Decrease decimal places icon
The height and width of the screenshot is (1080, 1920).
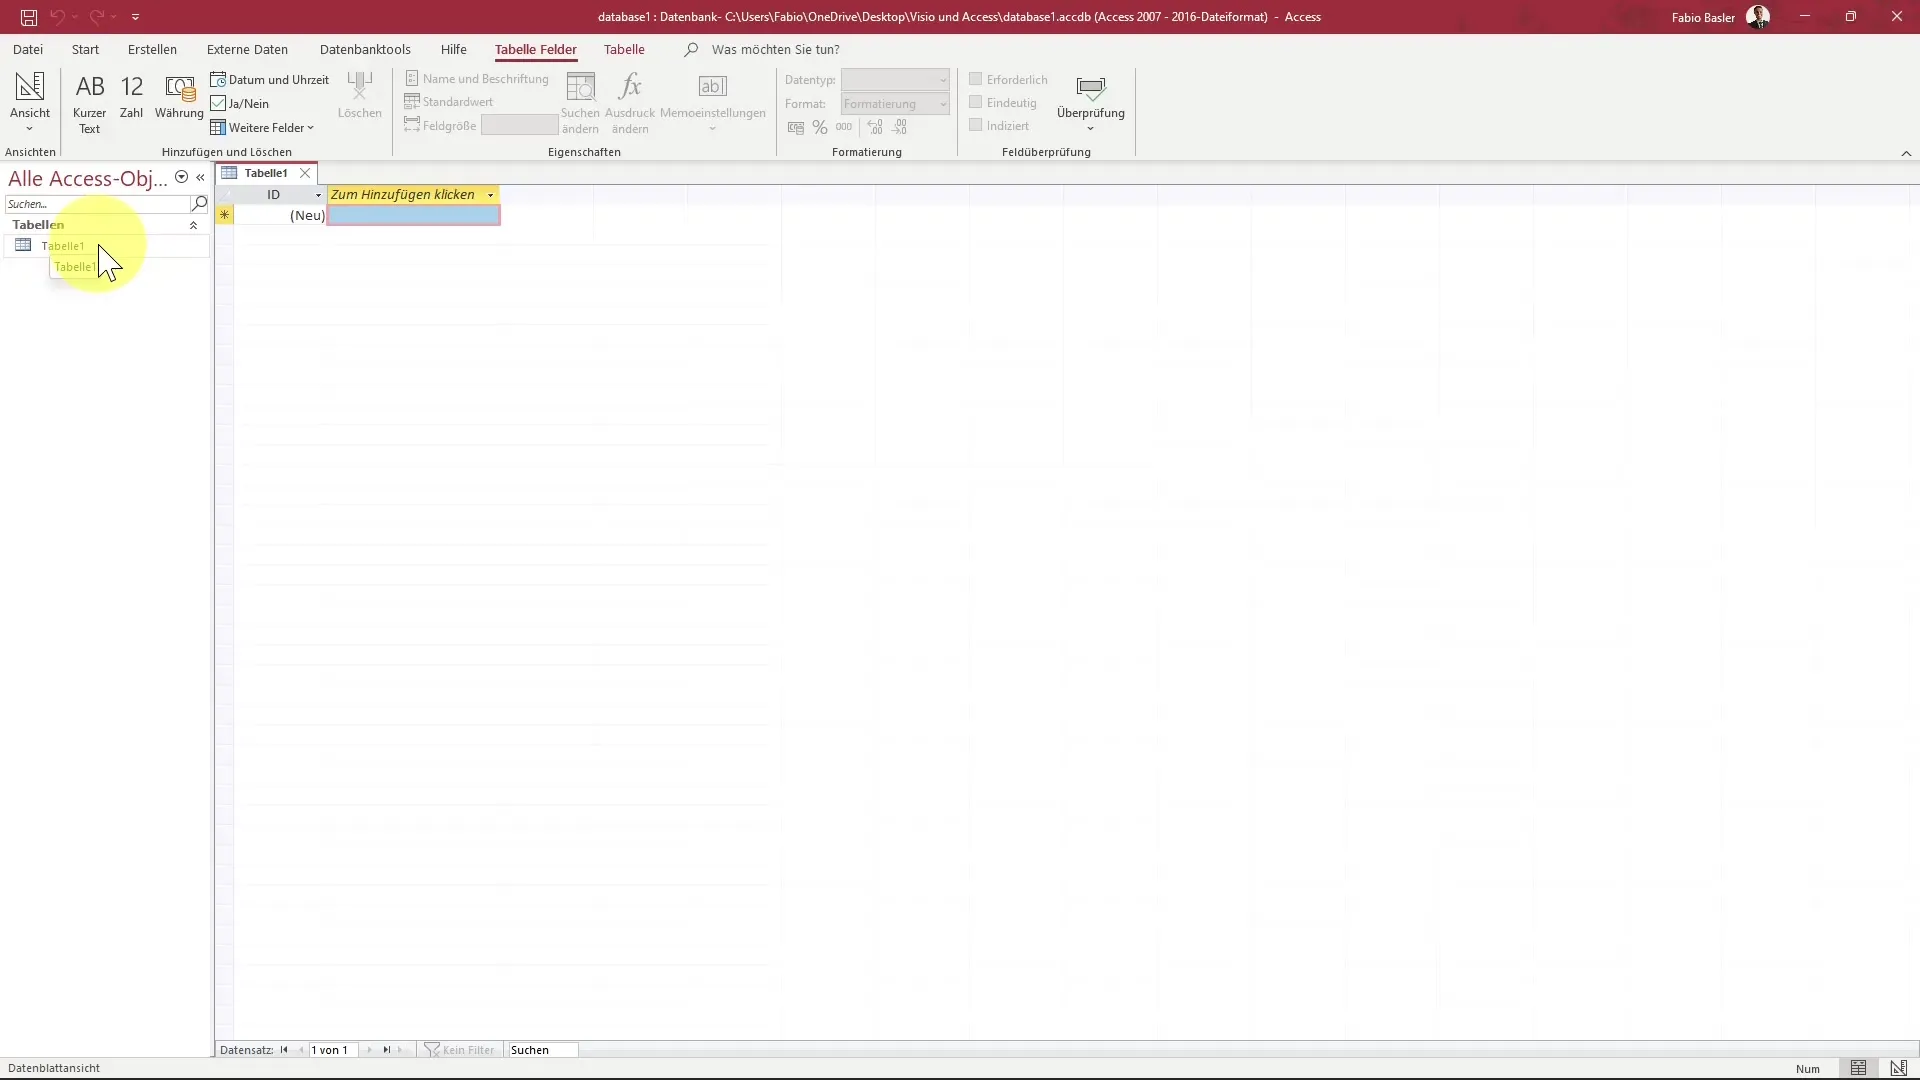pyautogui.click(x=900, y=127)
